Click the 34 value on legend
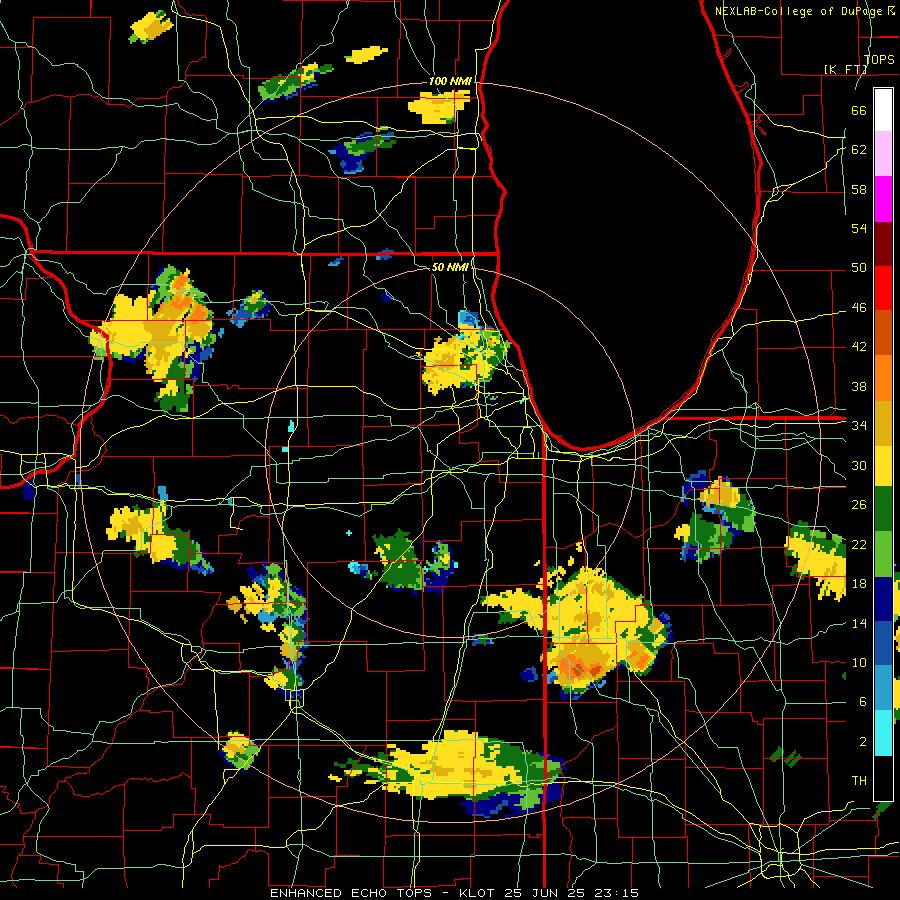 pos(859,426)
